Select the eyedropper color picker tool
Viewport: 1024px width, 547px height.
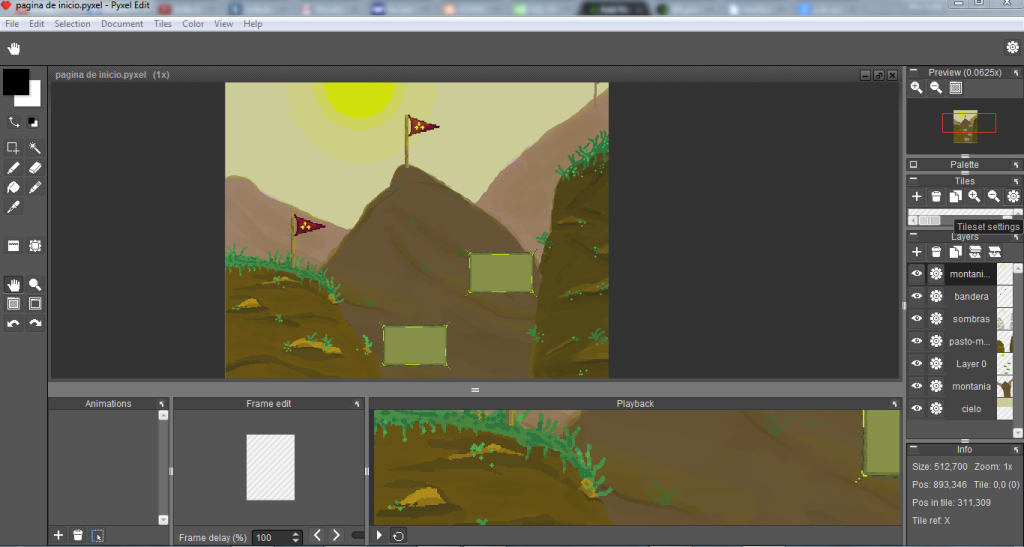13,207
